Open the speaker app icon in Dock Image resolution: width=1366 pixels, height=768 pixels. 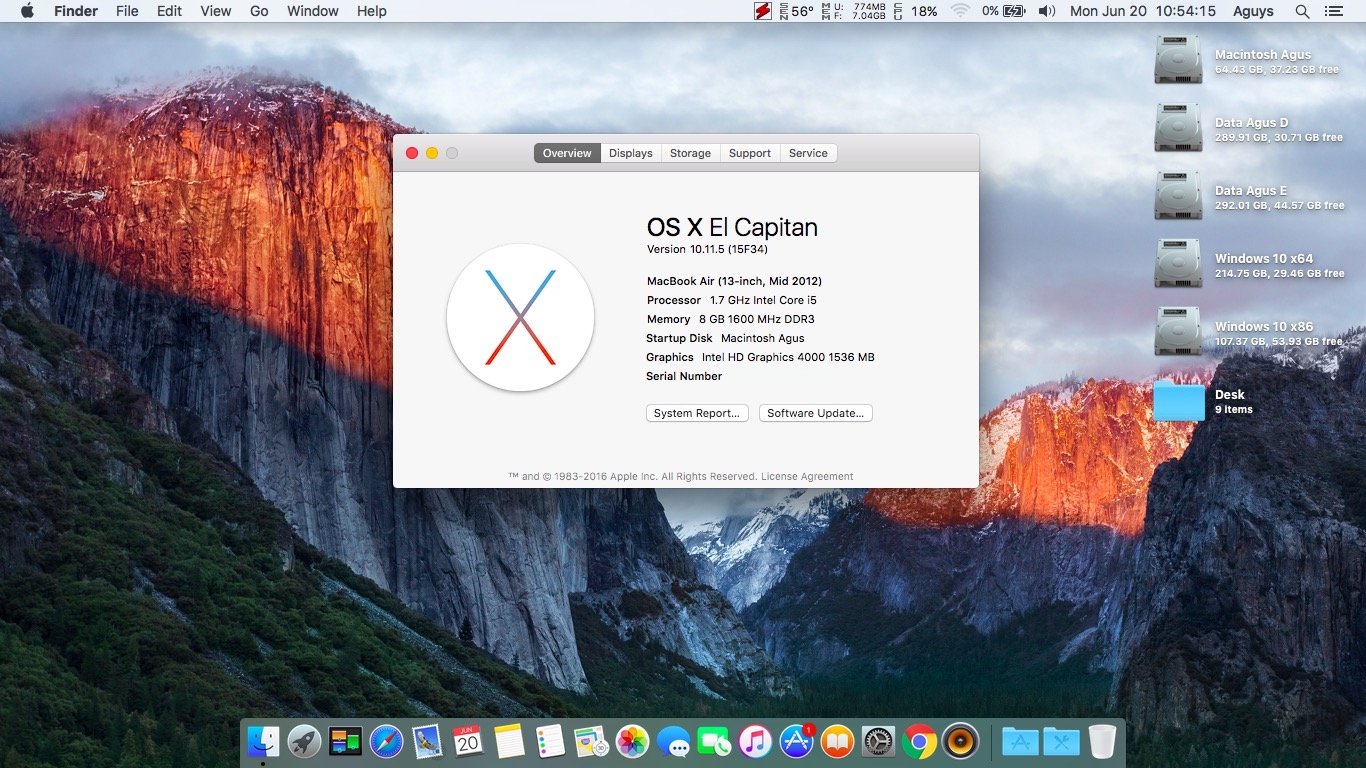point(960,741)
